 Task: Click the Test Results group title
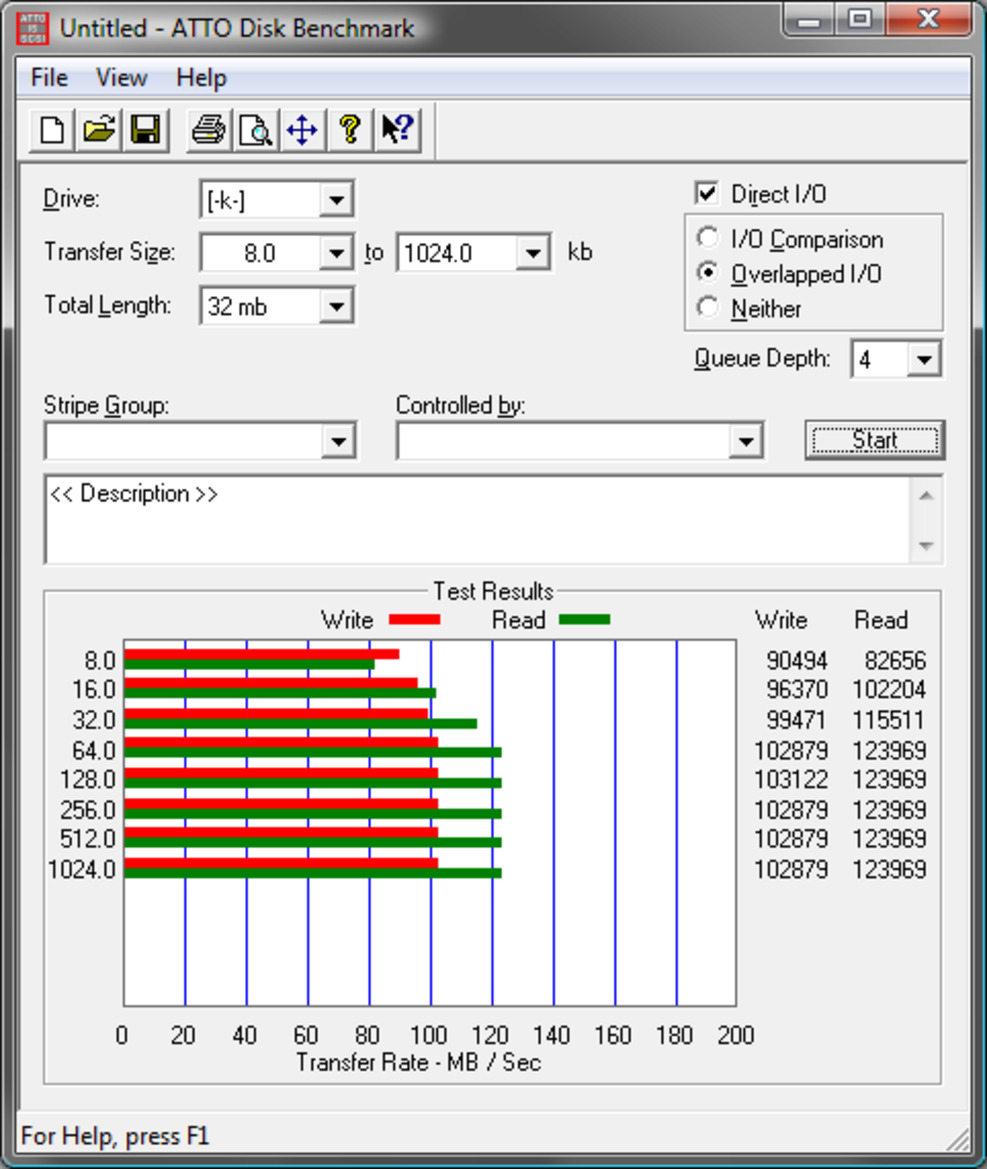pyautogui.click(x=494, y=591)
